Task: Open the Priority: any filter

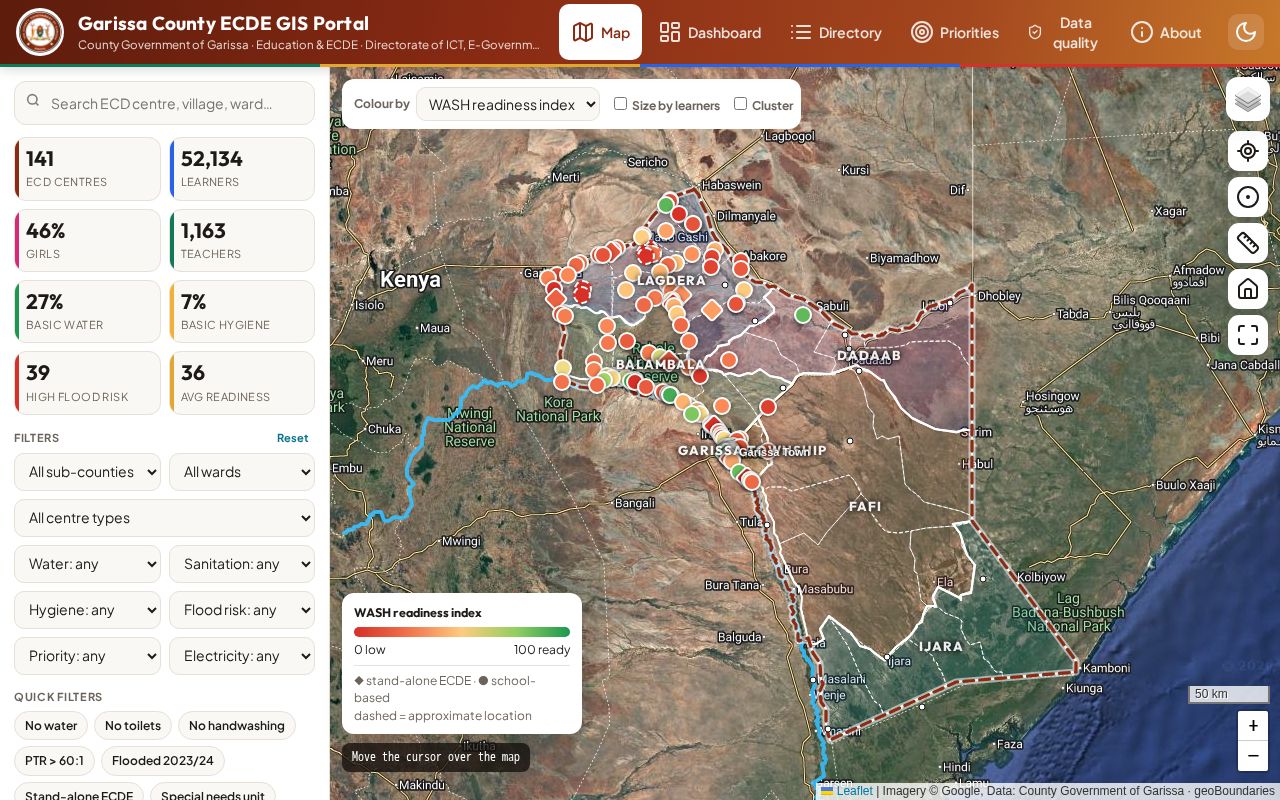Action: click(x=87, y=656)
